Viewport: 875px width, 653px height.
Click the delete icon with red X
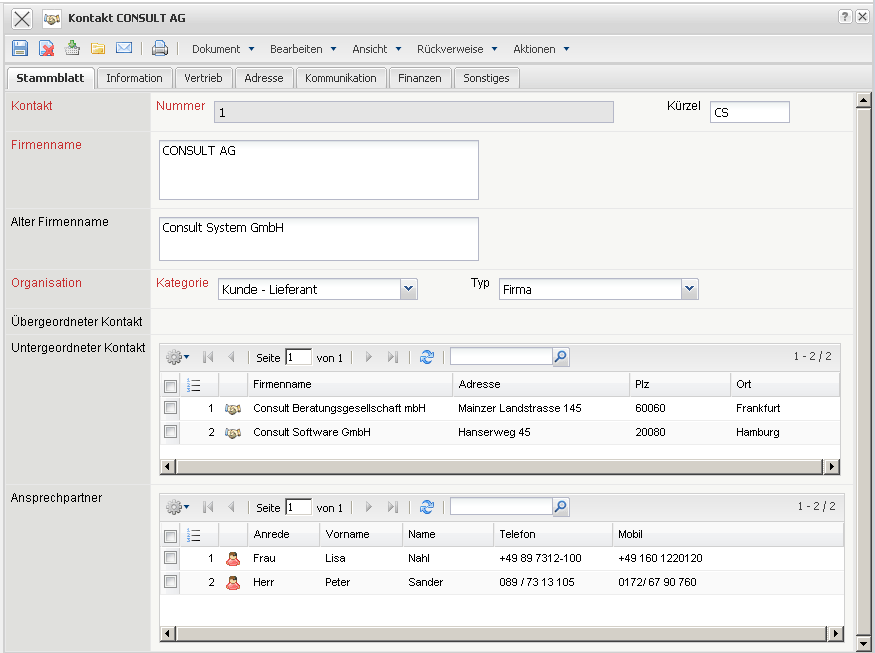[46, 48]
